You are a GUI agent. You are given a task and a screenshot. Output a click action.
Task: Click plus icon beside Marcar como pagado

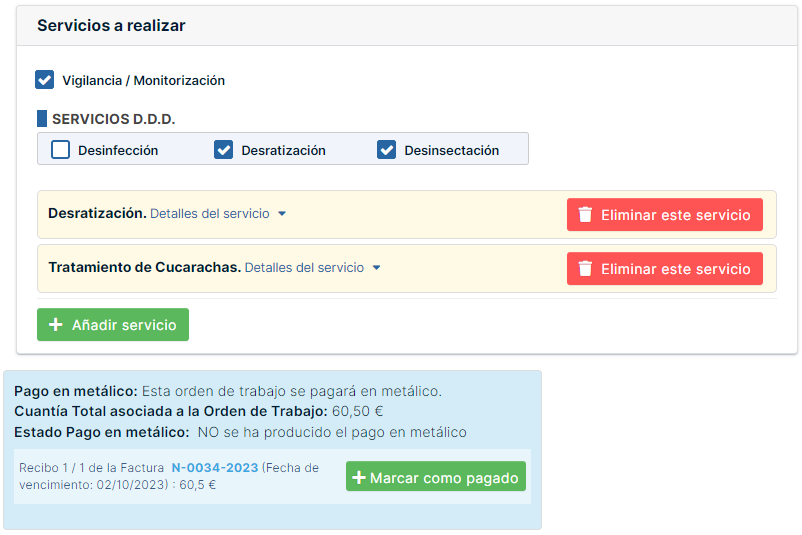coord(359,478)
